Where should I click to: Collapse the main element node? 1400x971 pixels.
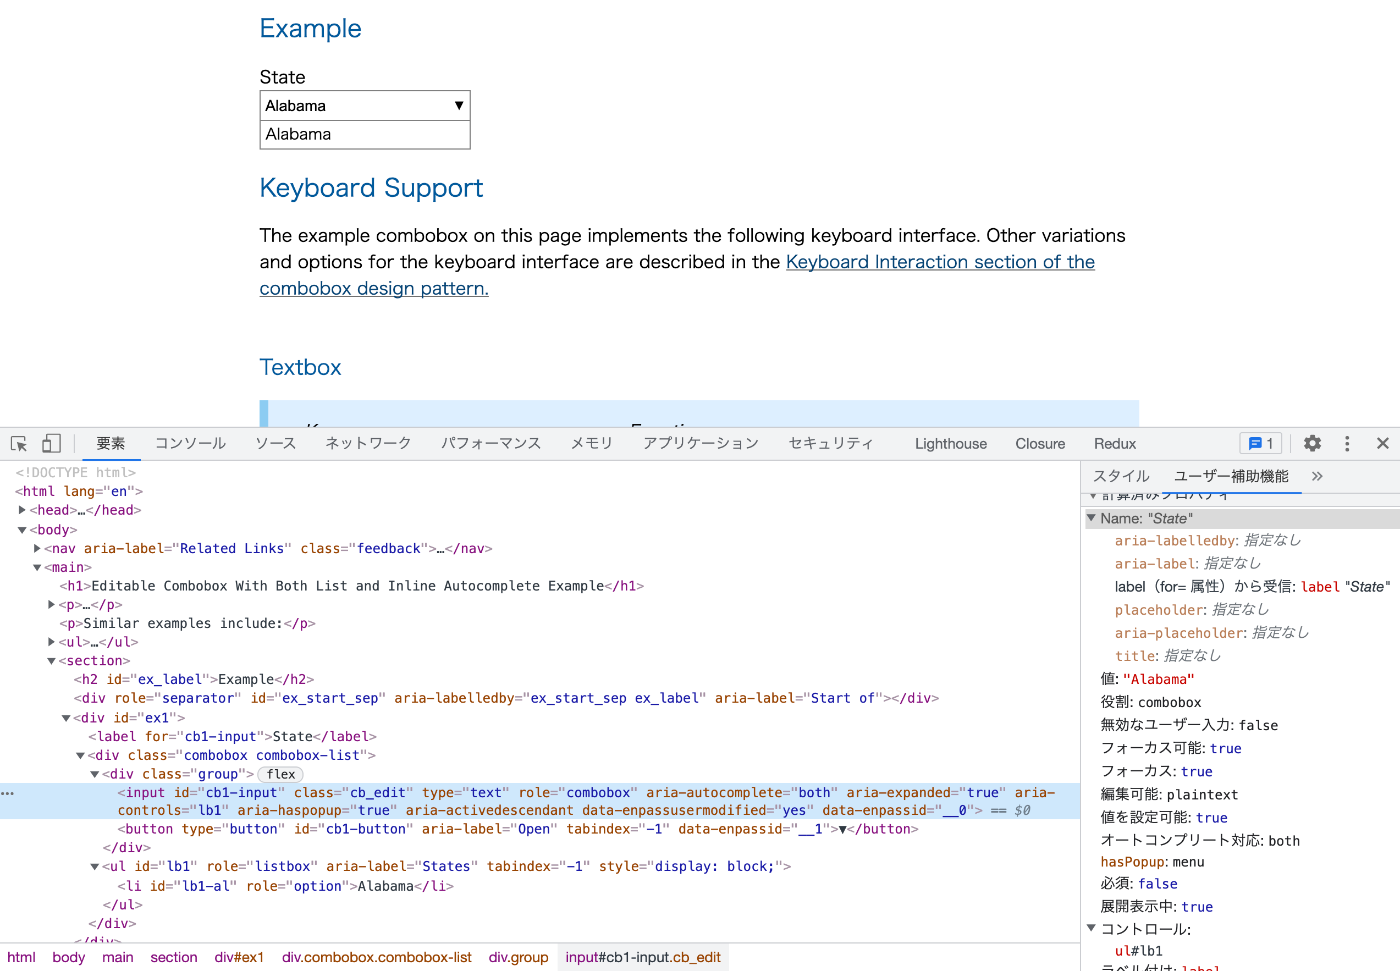(x=37, y=567)
